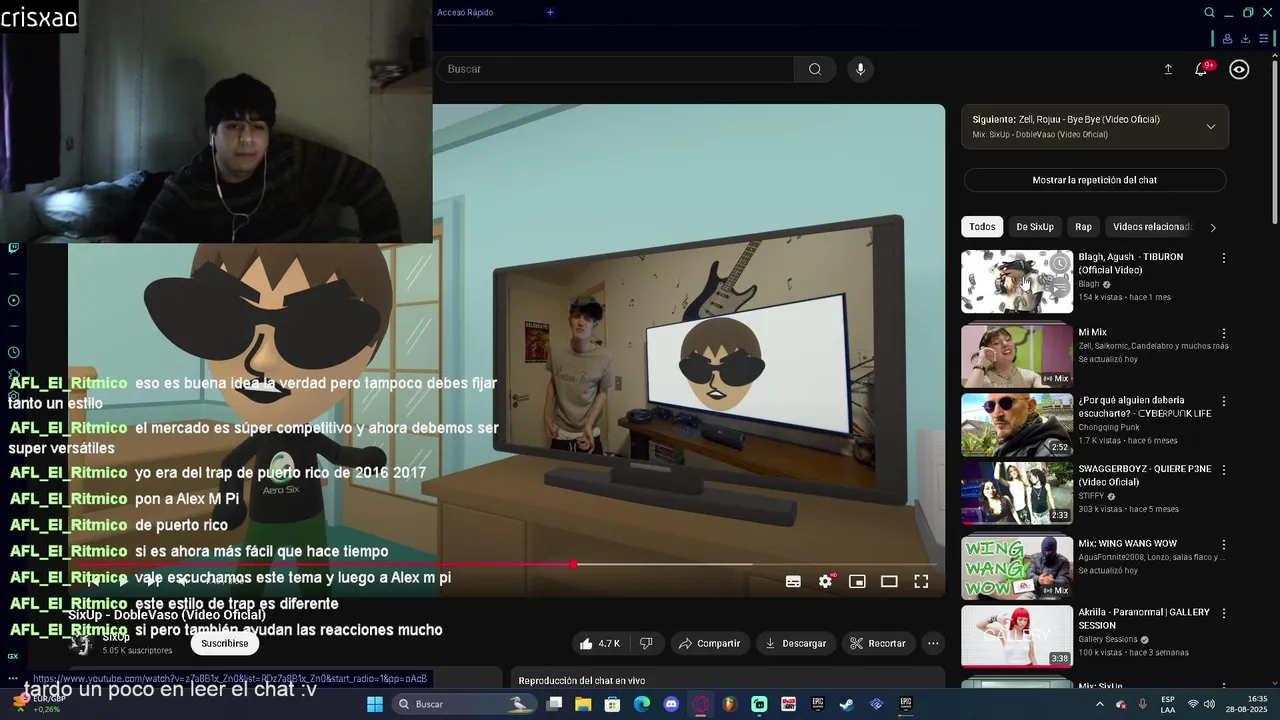Open GX Corner from the sidebar
The image size is (1280, 720).
point(13,656)
